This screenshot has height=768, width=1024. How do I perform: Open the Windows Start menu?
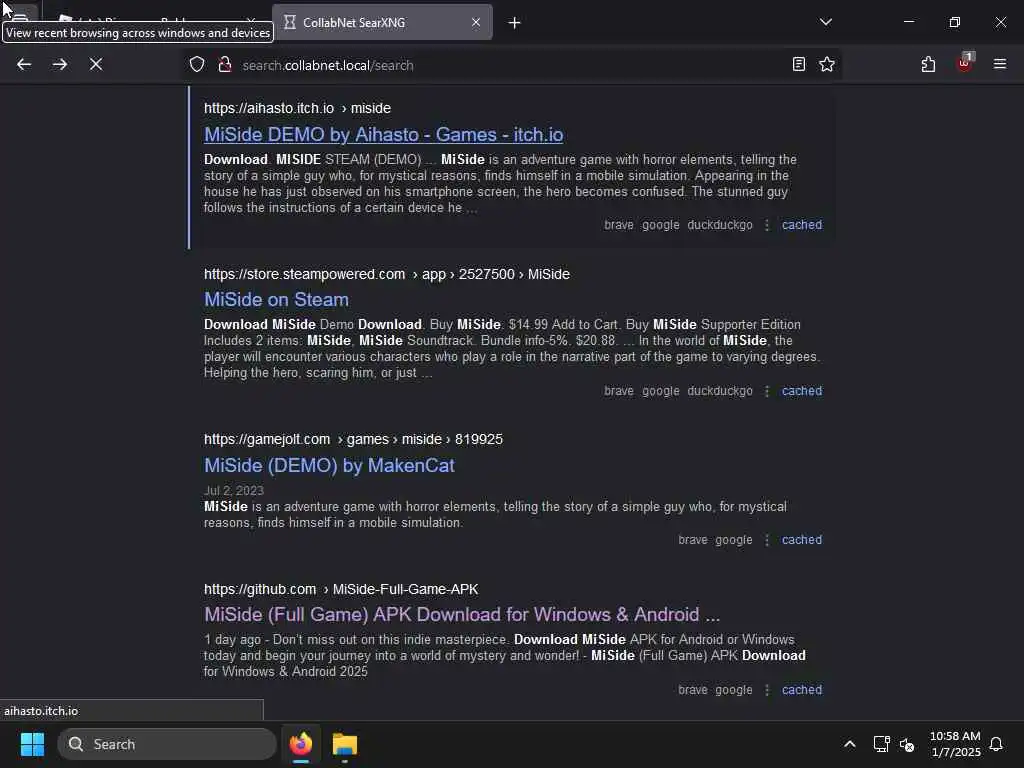coord(32,744)
